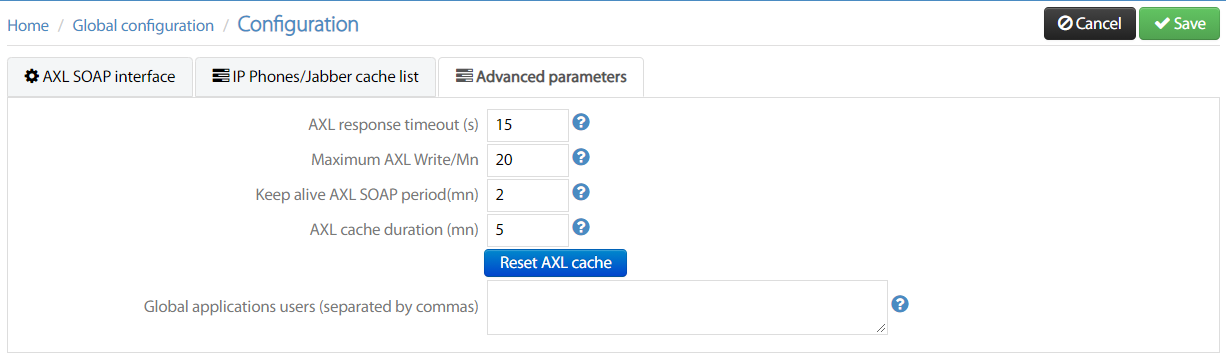The image size is (1226, 362).
Task: Cancel the configuration changes
Action: [1089, 24]
